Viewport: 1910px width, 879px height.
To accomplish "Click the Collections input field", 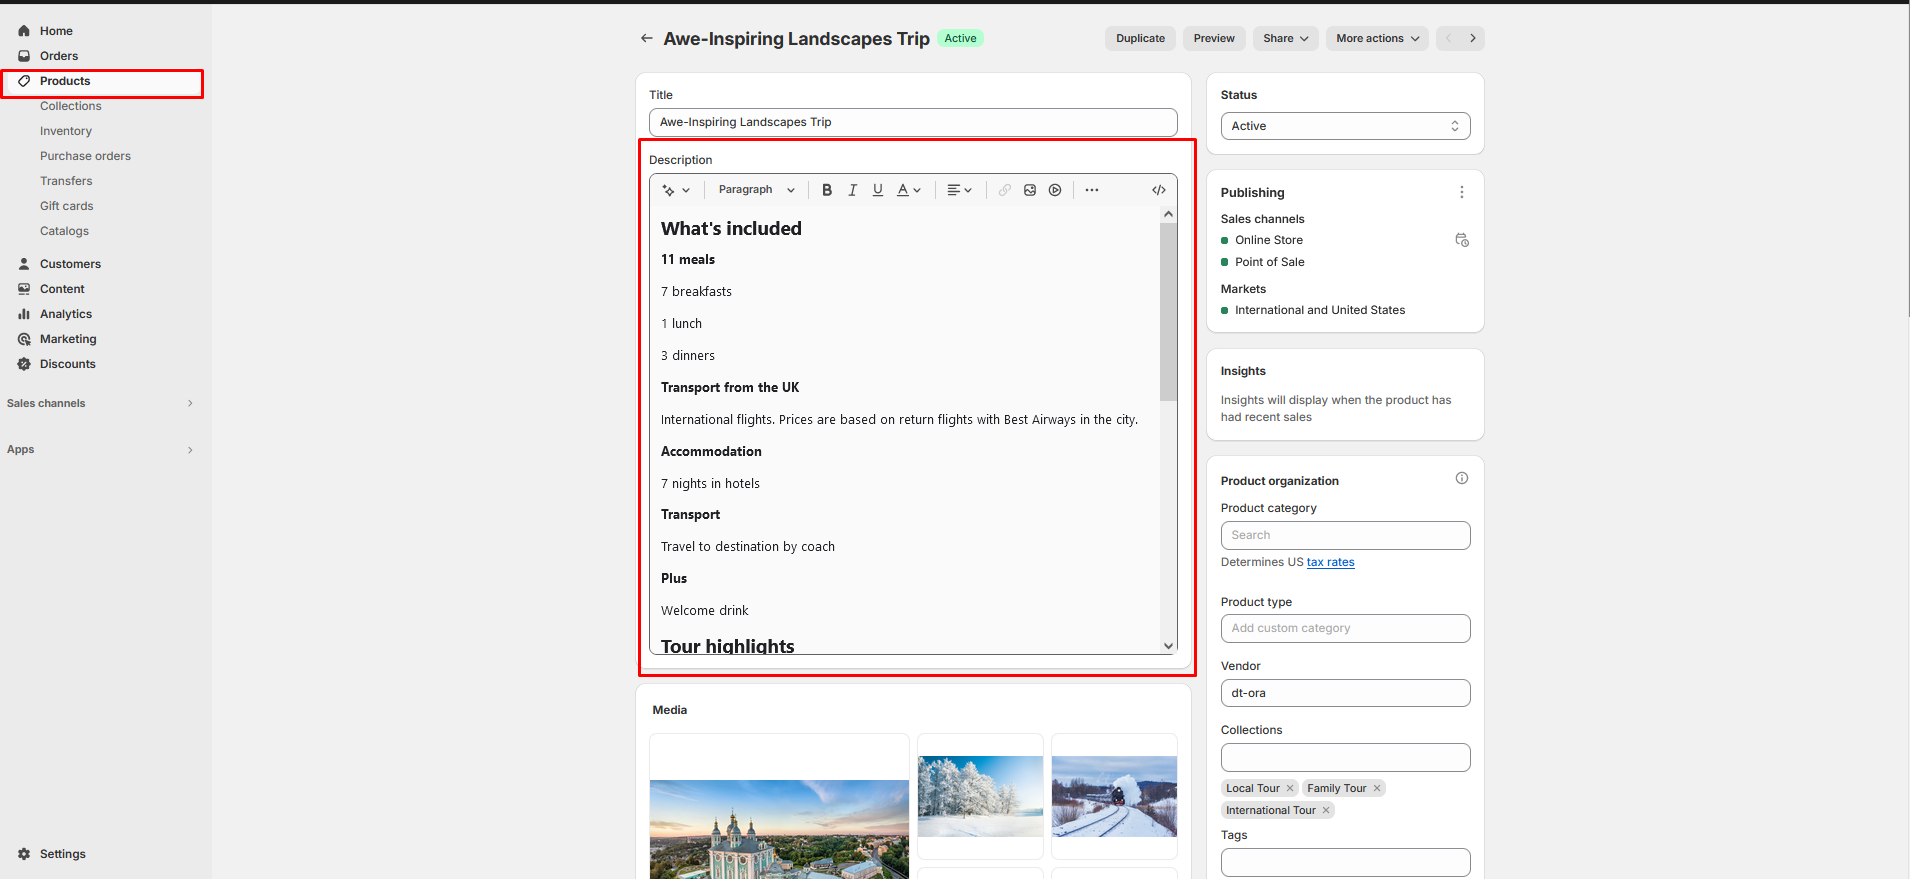I will click(x=1345, y=757).
